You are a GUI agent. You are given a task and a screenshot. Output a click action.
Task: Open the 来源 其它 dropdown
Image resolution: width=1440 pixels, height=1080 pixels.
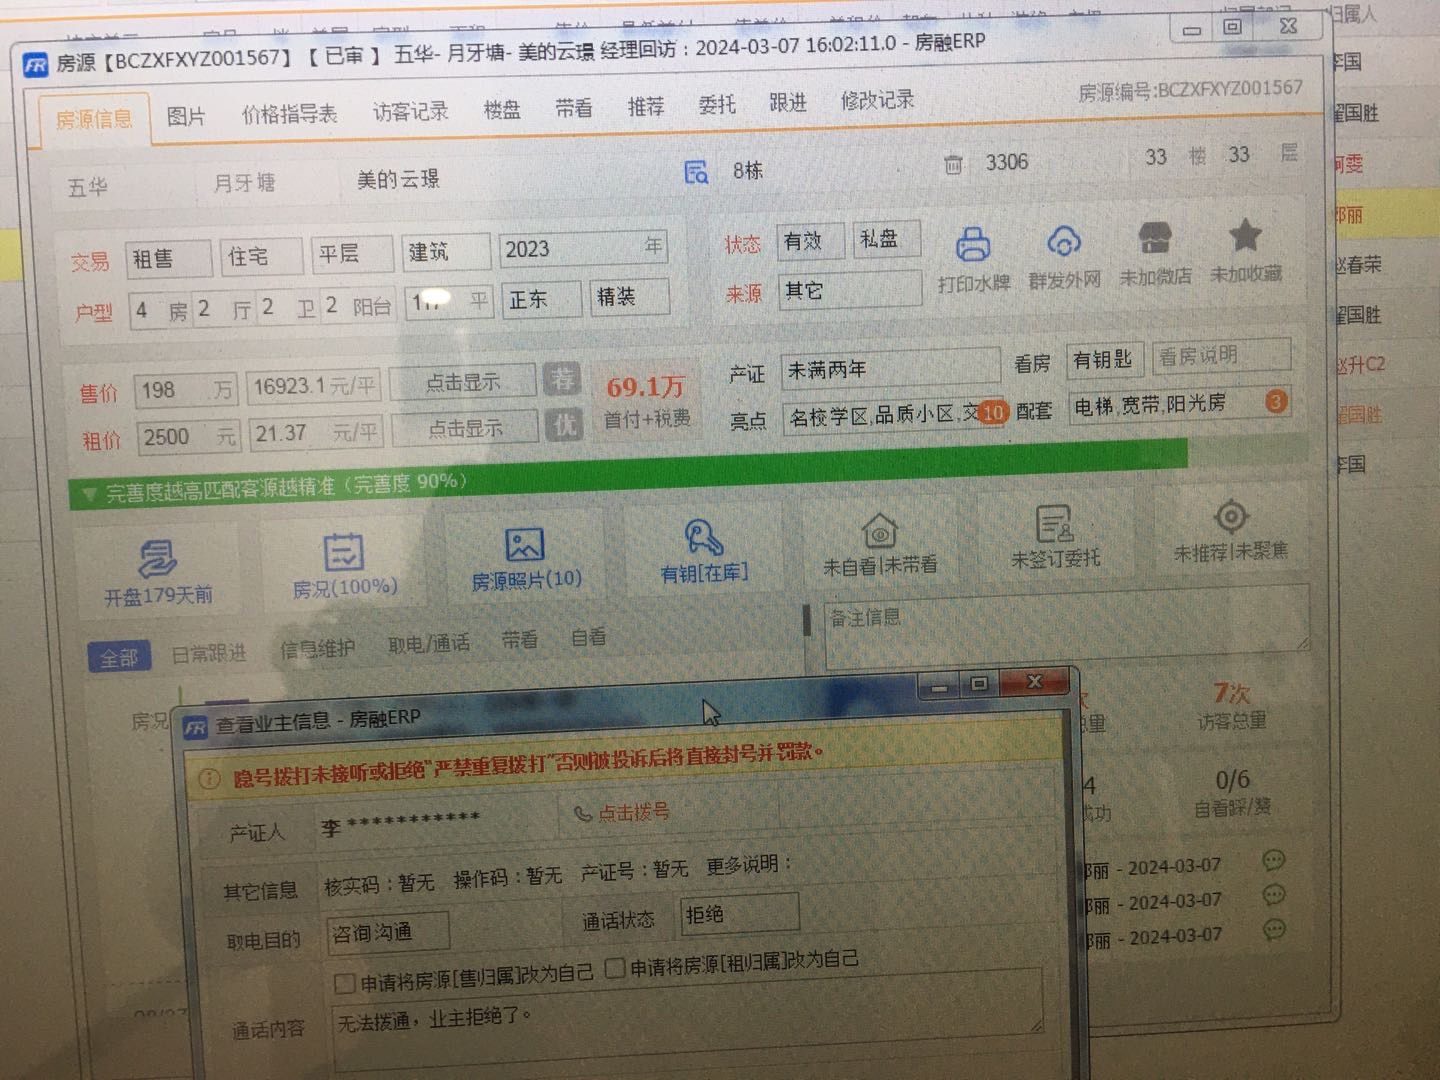[849, 290]
